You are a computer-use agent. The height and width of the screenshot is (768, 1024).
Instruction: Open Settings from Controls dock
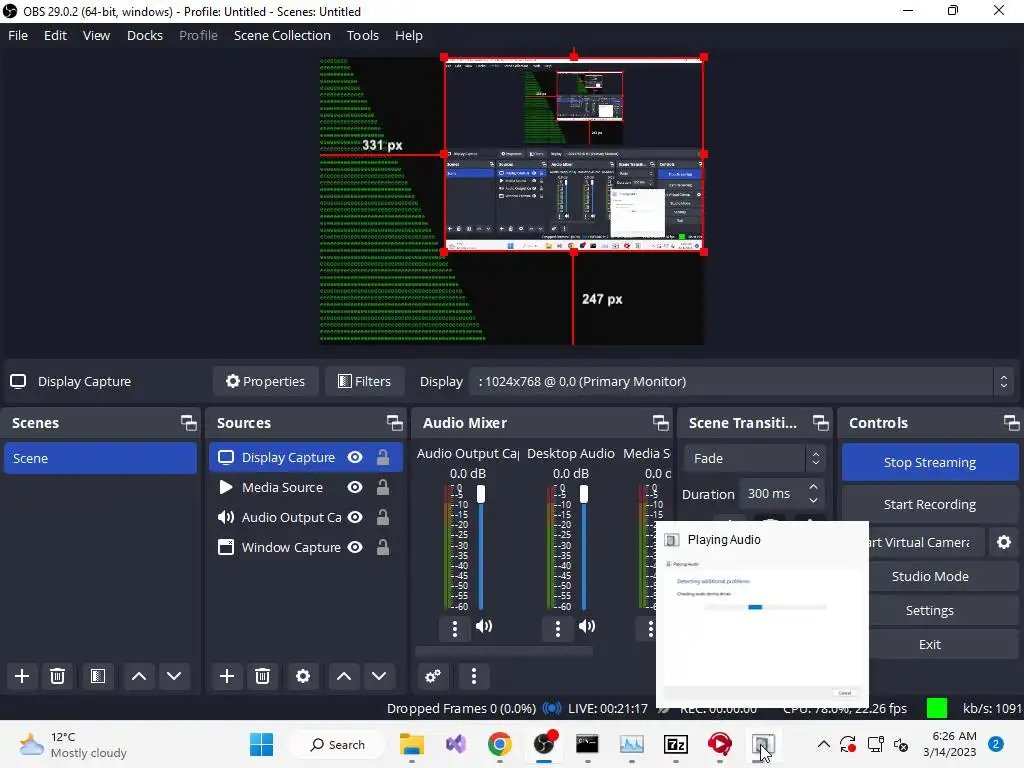point(929,610)
